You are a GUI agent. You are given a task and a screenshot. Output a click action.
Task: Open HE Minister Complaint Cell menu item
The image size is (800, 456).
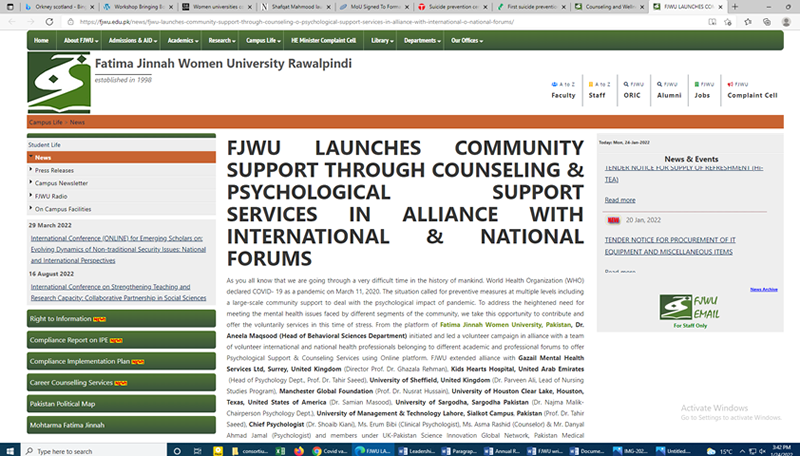[x=323, y=40]
